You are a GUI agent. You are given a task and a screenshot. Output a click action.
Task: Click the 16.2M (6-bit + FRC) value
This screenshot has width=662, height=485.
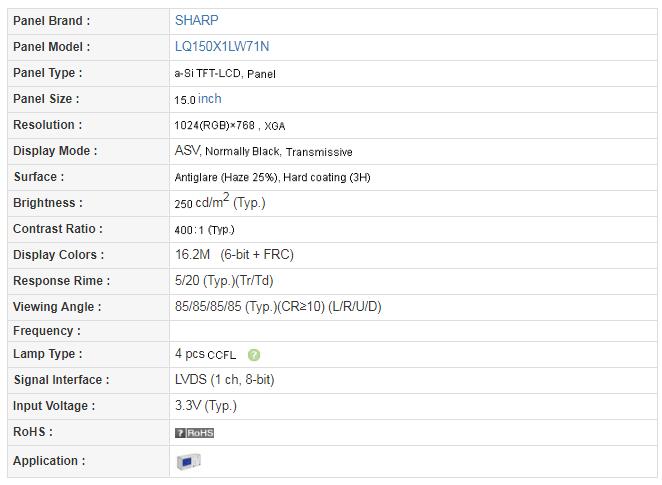(234, 255)
